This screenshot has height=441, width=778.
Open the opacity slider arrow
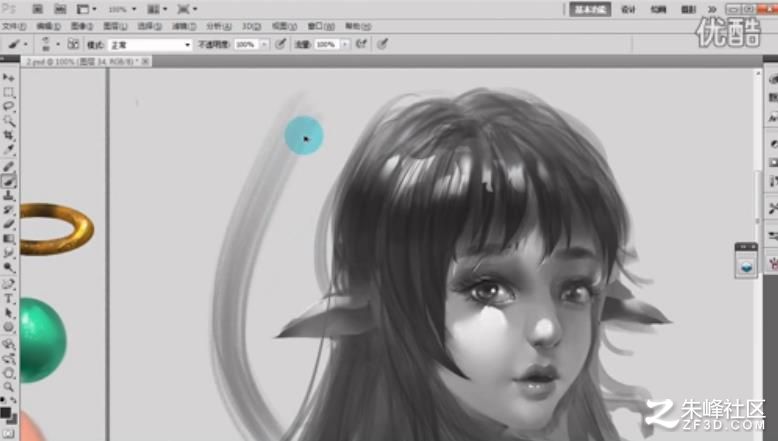[264, 45]
